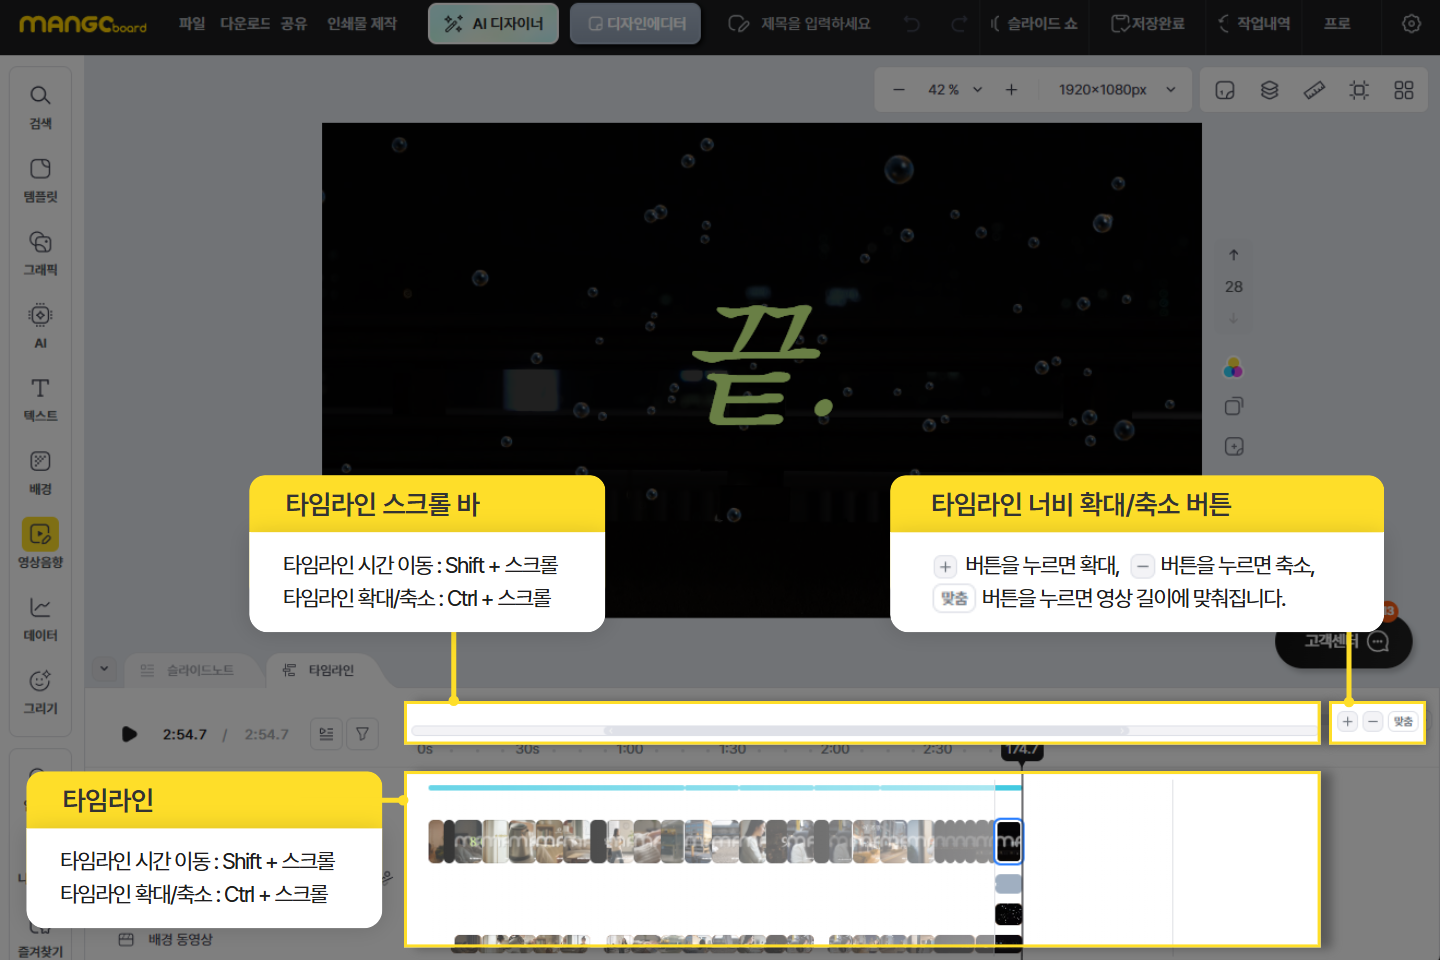Screen dimensions: 1440x960
Task: Click the layers icon in top-right toolbar
Action: click(1269, 90)
